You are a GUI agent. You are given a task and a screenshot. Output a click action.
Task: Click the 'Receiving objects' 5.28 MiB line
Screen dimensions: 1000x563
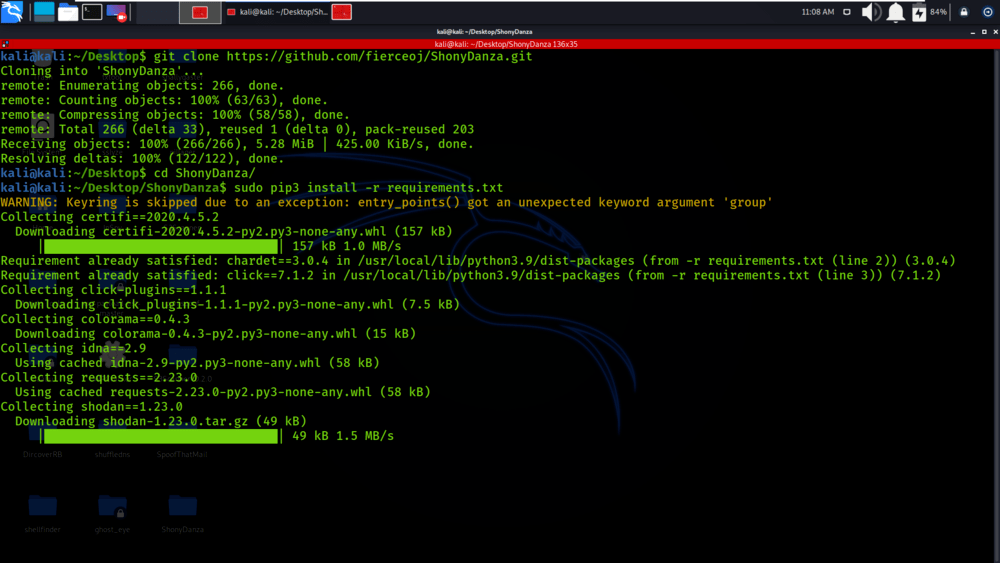(x=237, y=144)
